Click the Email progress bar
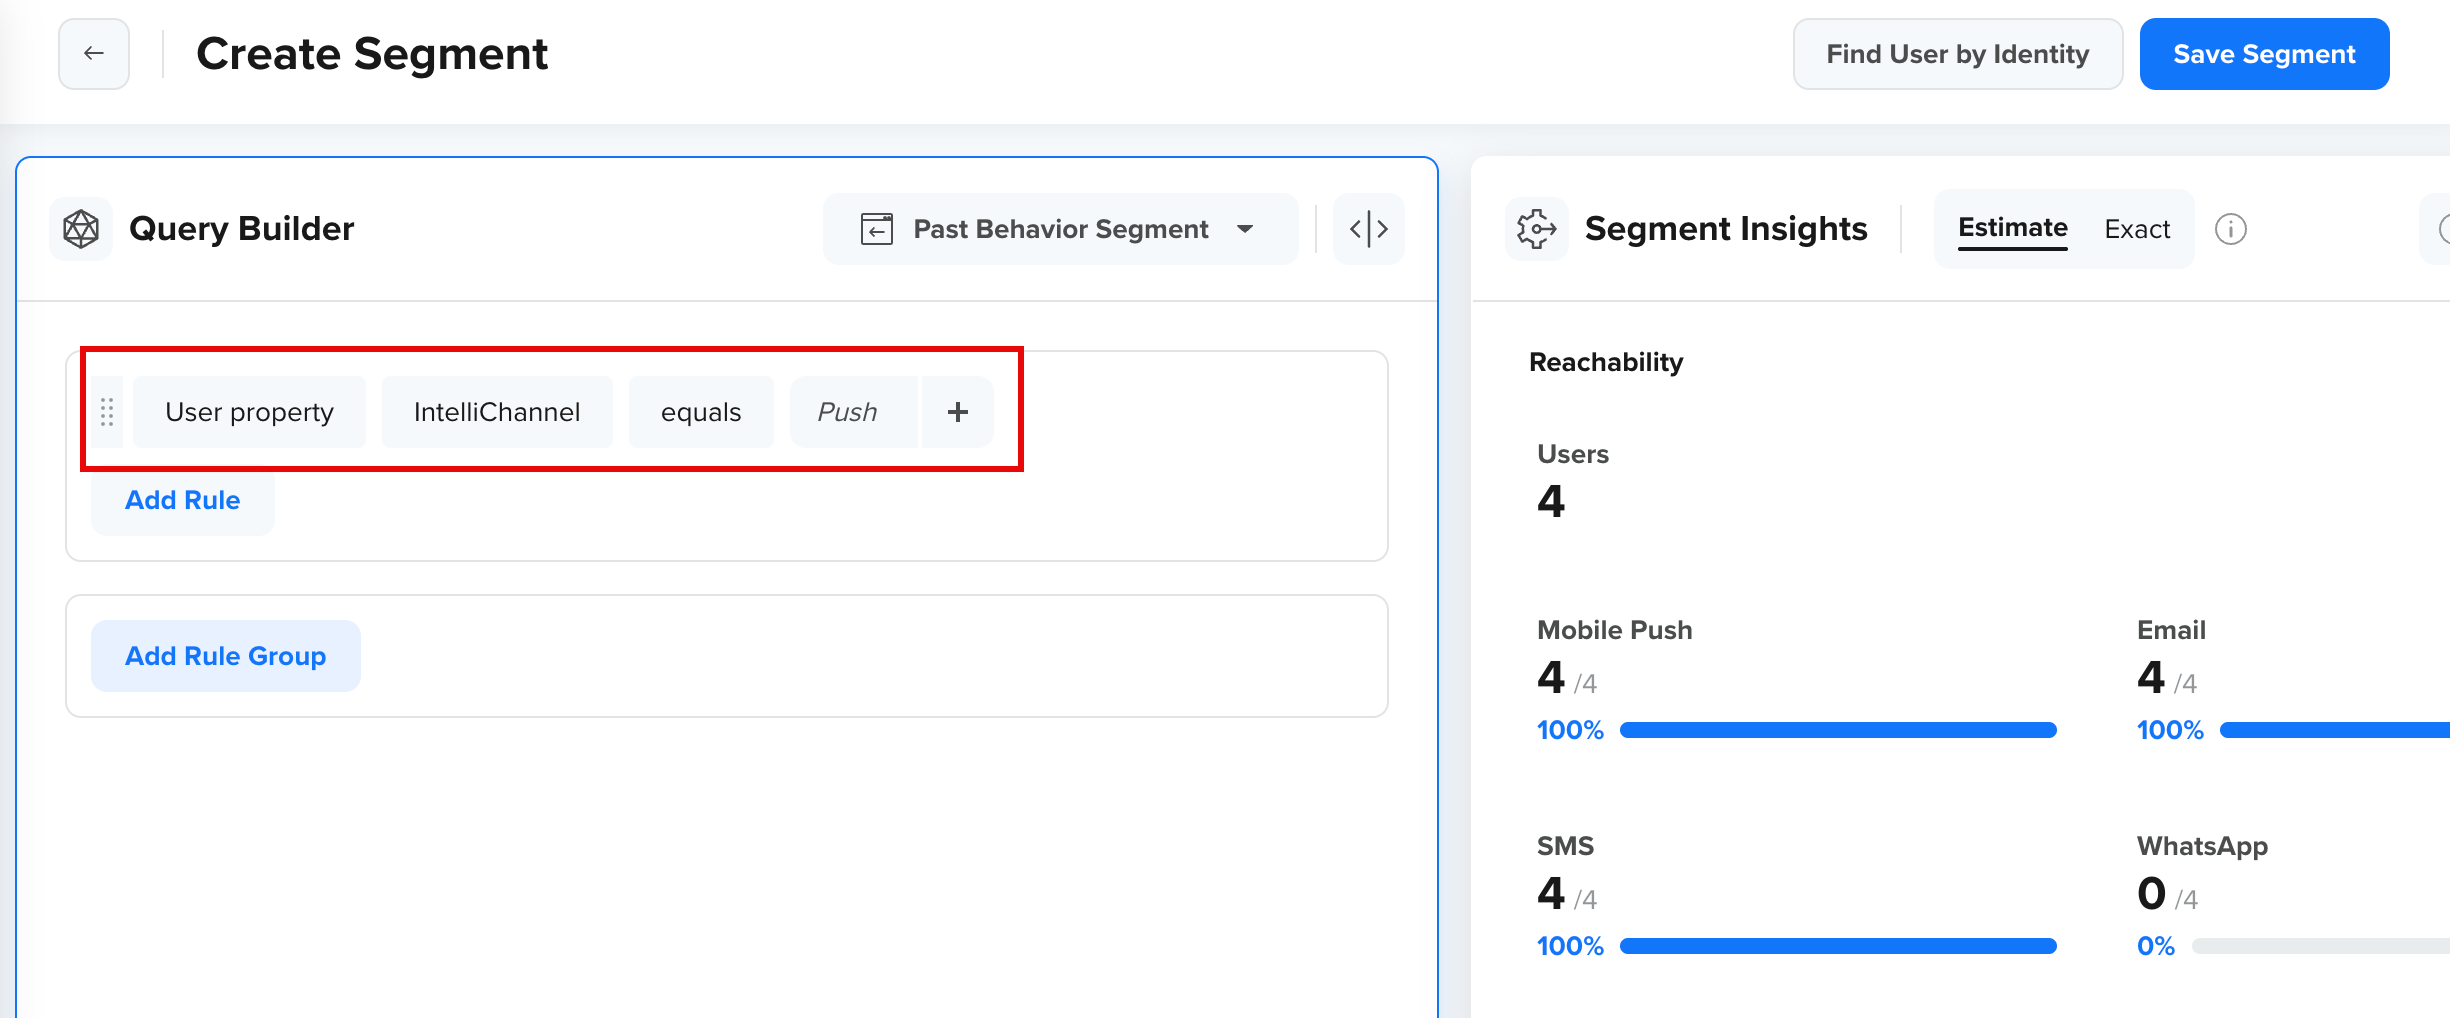The height and width of the screenshot is (1018, 2450). (x=2335, y=731)
